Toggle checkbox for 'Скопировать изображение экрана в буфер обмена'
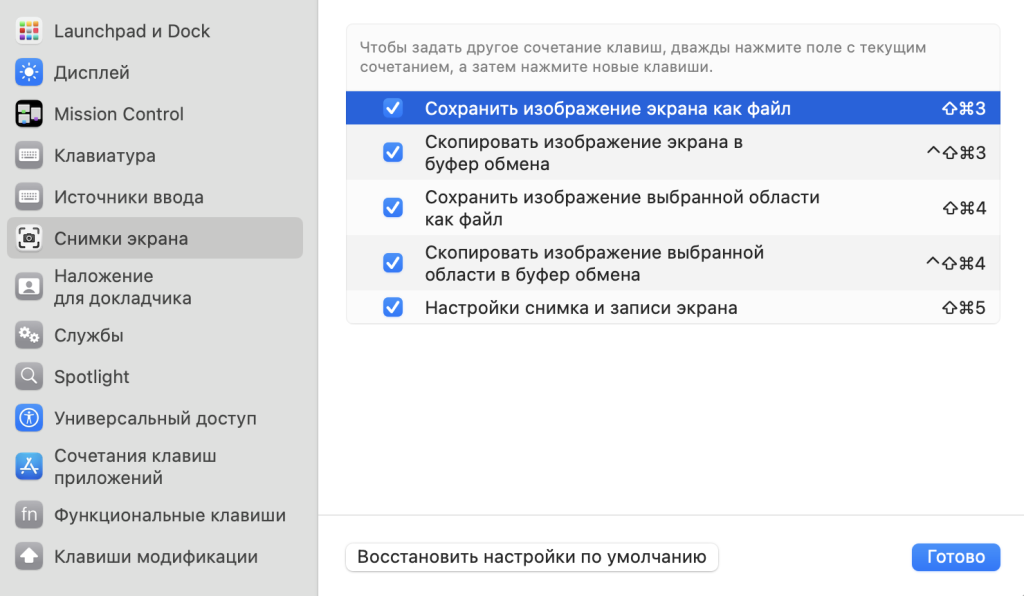The height and width of the screenshot is (596, 1024). pos(392,151)
